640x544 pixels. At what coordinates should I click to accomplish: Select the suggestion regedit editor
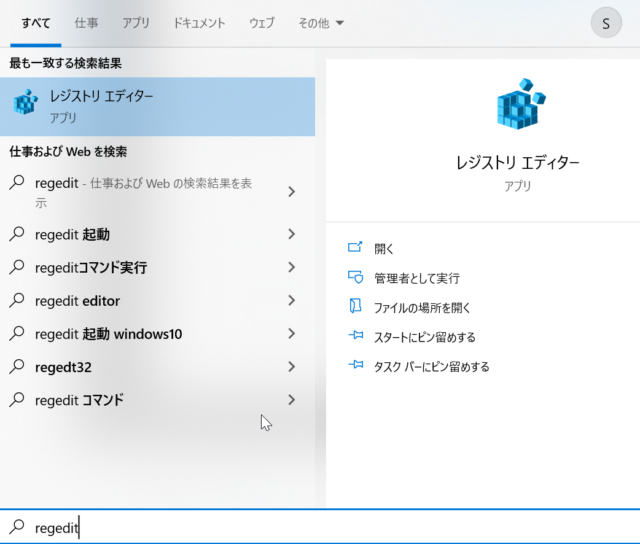[157, 301]
